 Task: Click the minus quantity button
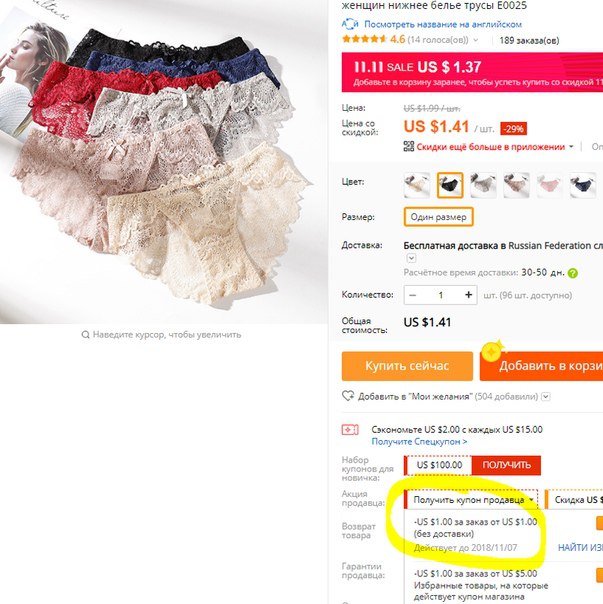tap(412, 295)
